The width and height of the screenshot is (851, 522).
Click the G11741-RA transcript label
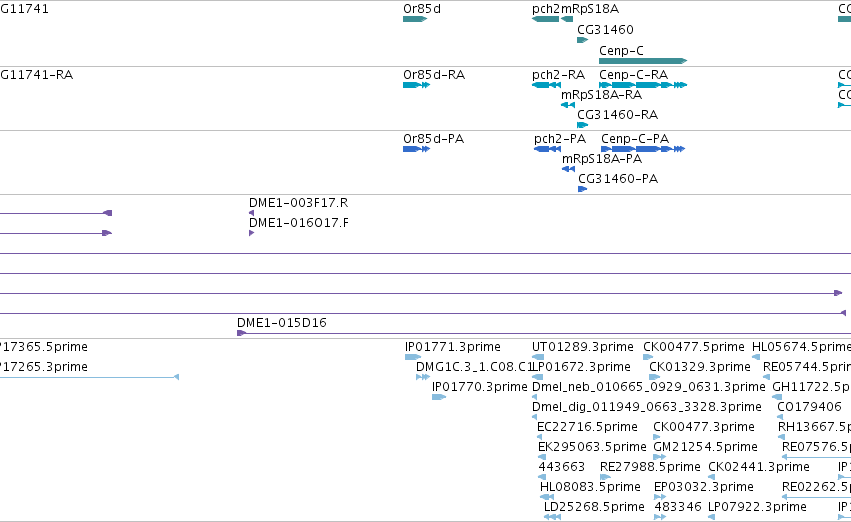click(x=36, y=75)
